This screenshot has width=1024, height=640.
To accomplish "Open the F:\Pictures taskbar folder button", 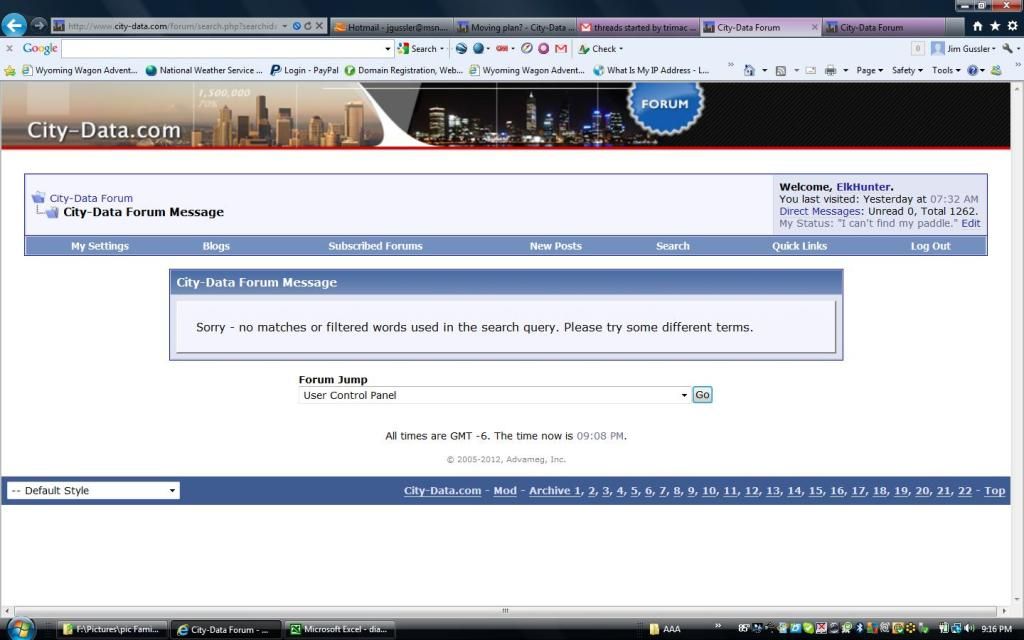I will [x=112, y=630].
